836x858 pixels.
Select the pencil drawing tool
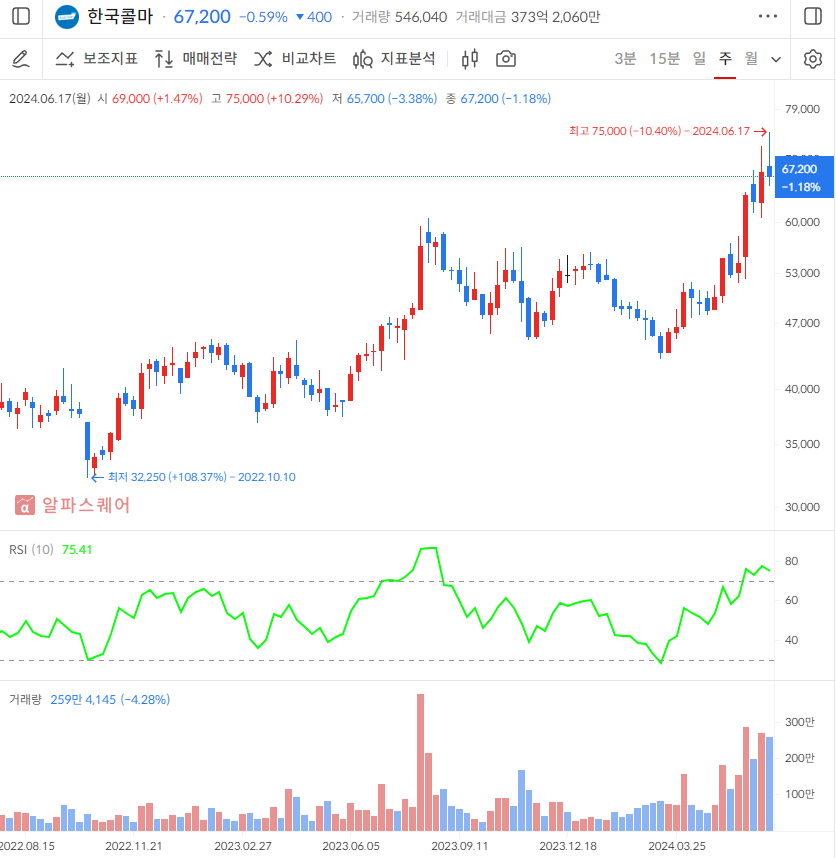point(21,59)
